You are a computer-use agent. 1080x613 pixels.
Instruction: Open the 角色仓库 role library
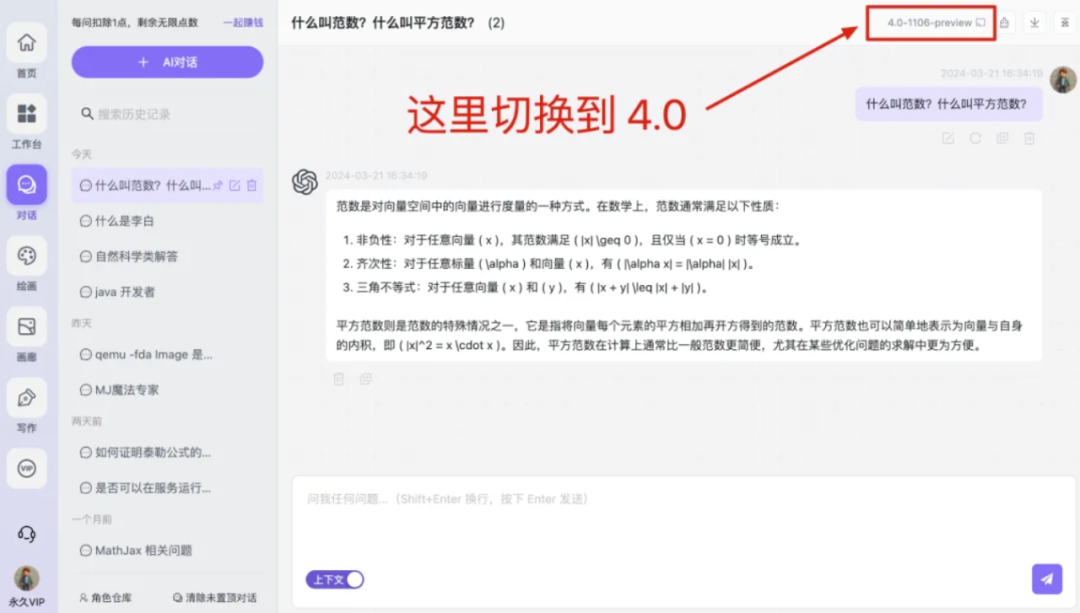click(x=105, y=598)
